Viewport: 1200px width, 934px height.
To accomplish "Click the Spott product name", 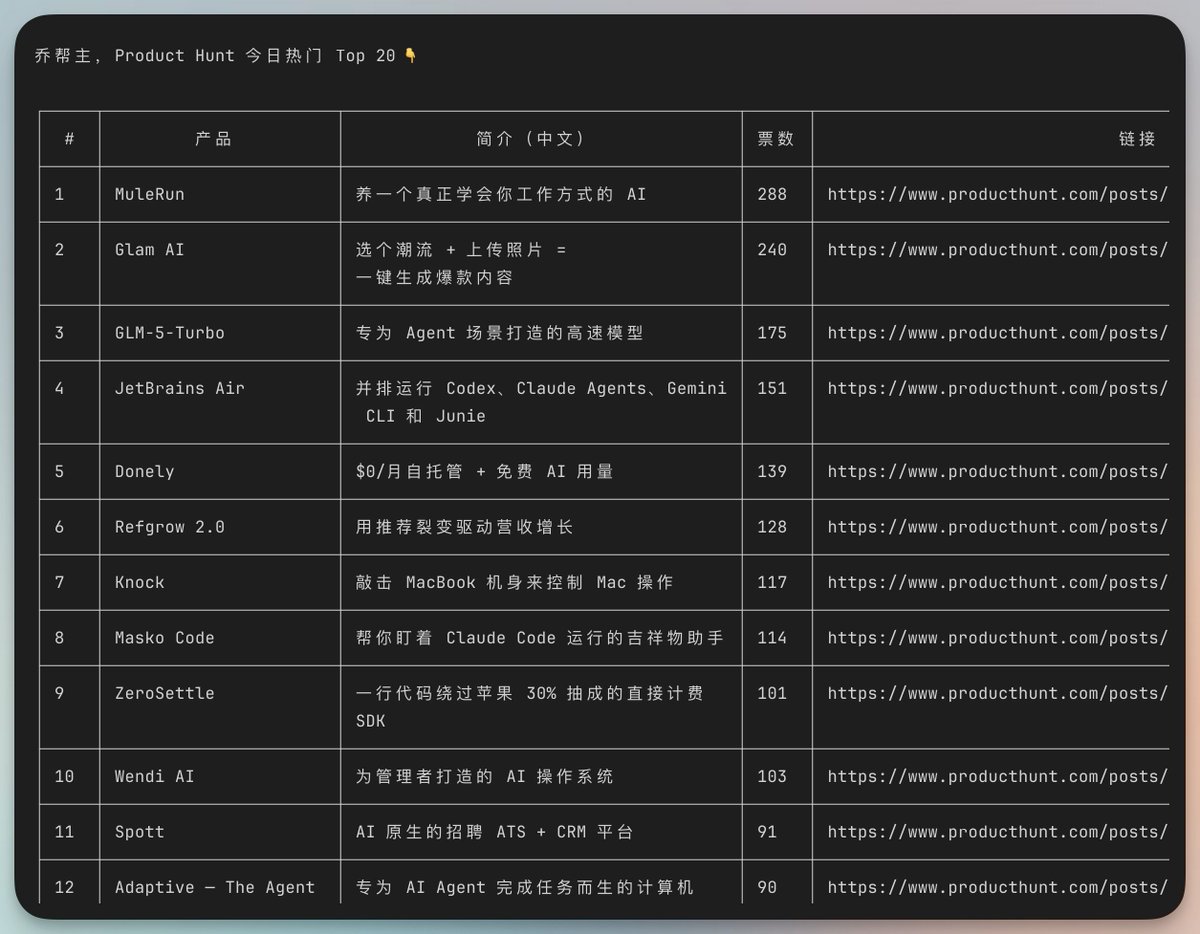I will [x=140, y=832].
